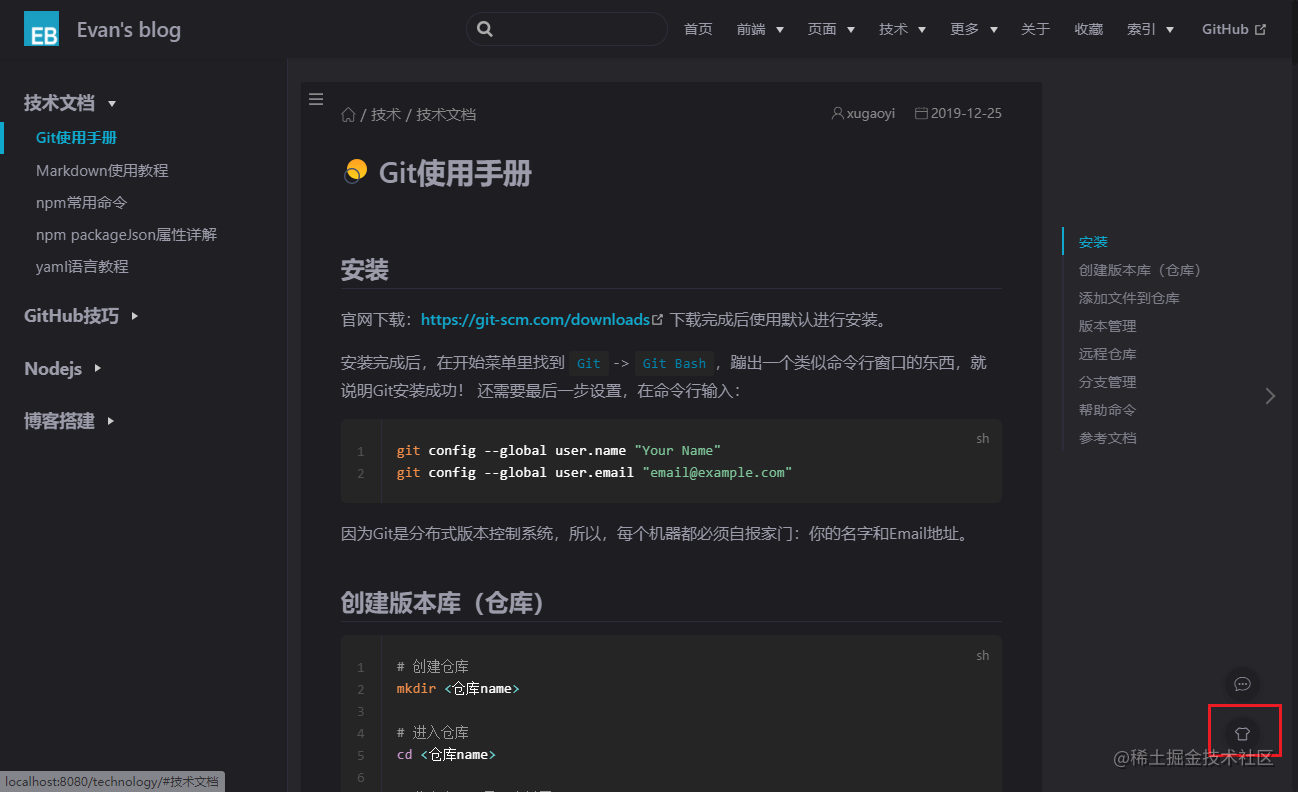Screen dimensions: 1298x792
Task: Open the GitHub nav link
Action: tap(1234, 29)
